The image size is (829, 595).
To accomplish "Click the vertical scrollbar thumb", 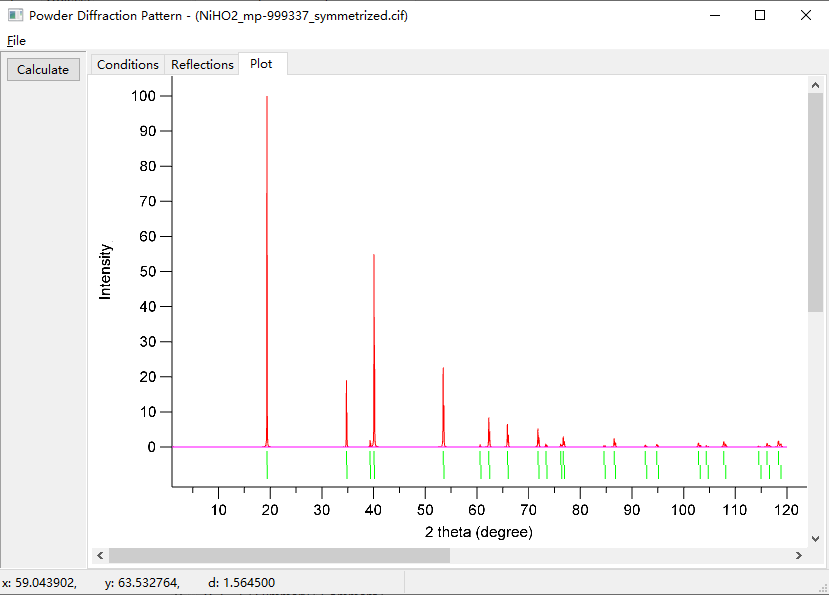I will coord(815,200).
